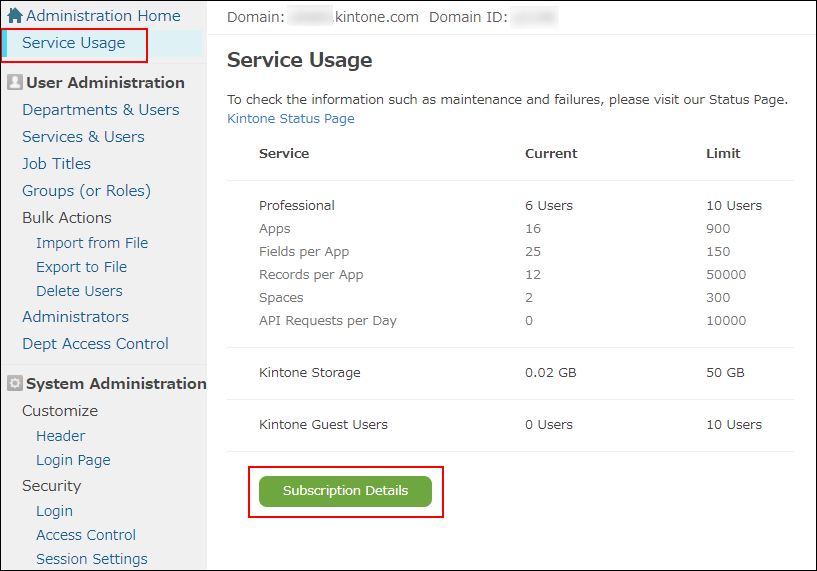Open Bulk Actions section
This screenshot has width=817, height=571.
coord(67,218)
